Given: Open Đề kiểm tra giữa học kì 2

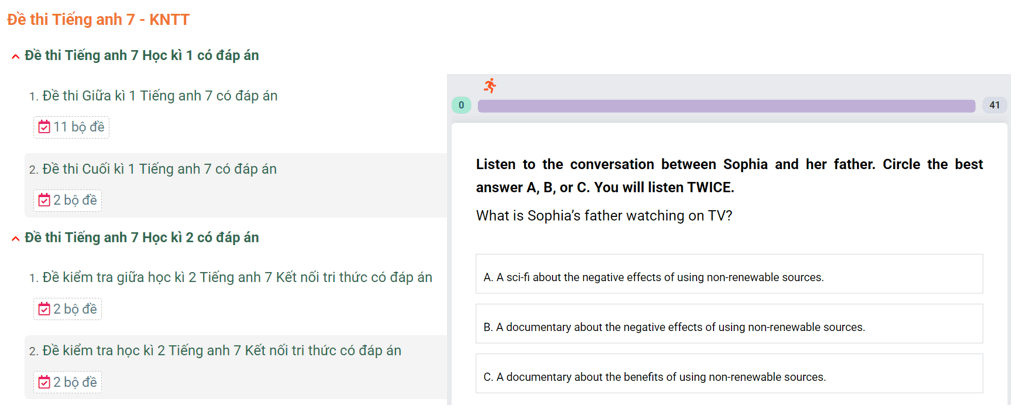Looking at the screenshot, I should (237, 278).
